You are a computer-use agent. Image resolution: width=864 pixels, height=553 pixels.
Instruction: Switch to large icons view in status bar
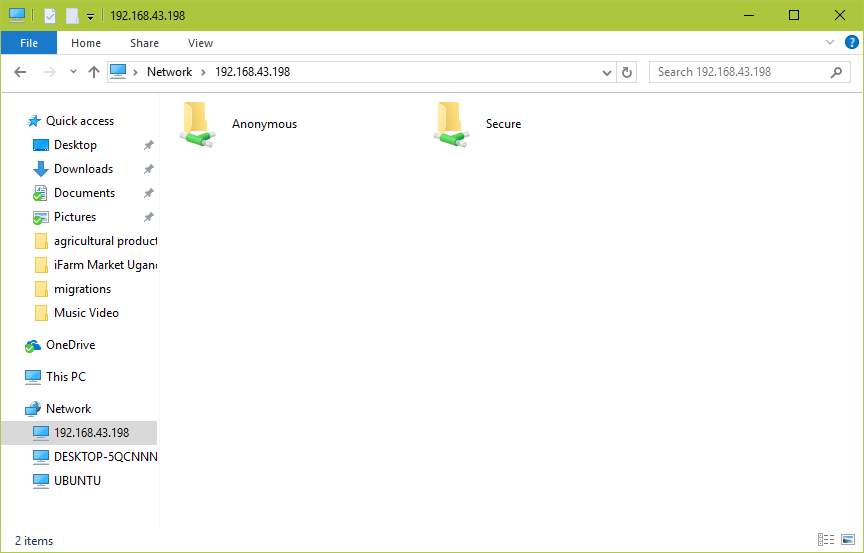[x=847, y=540]
